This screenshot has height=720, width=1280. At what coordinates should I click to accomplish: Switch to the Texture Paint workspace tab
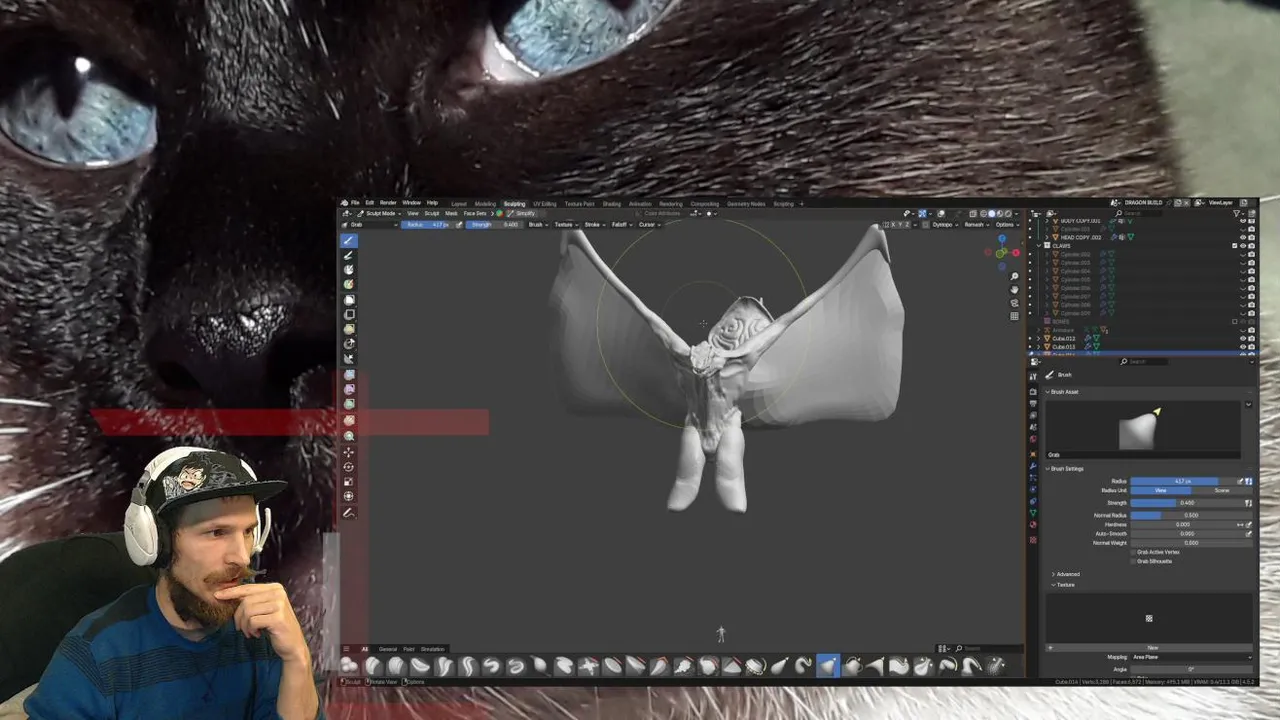(580, 202)
